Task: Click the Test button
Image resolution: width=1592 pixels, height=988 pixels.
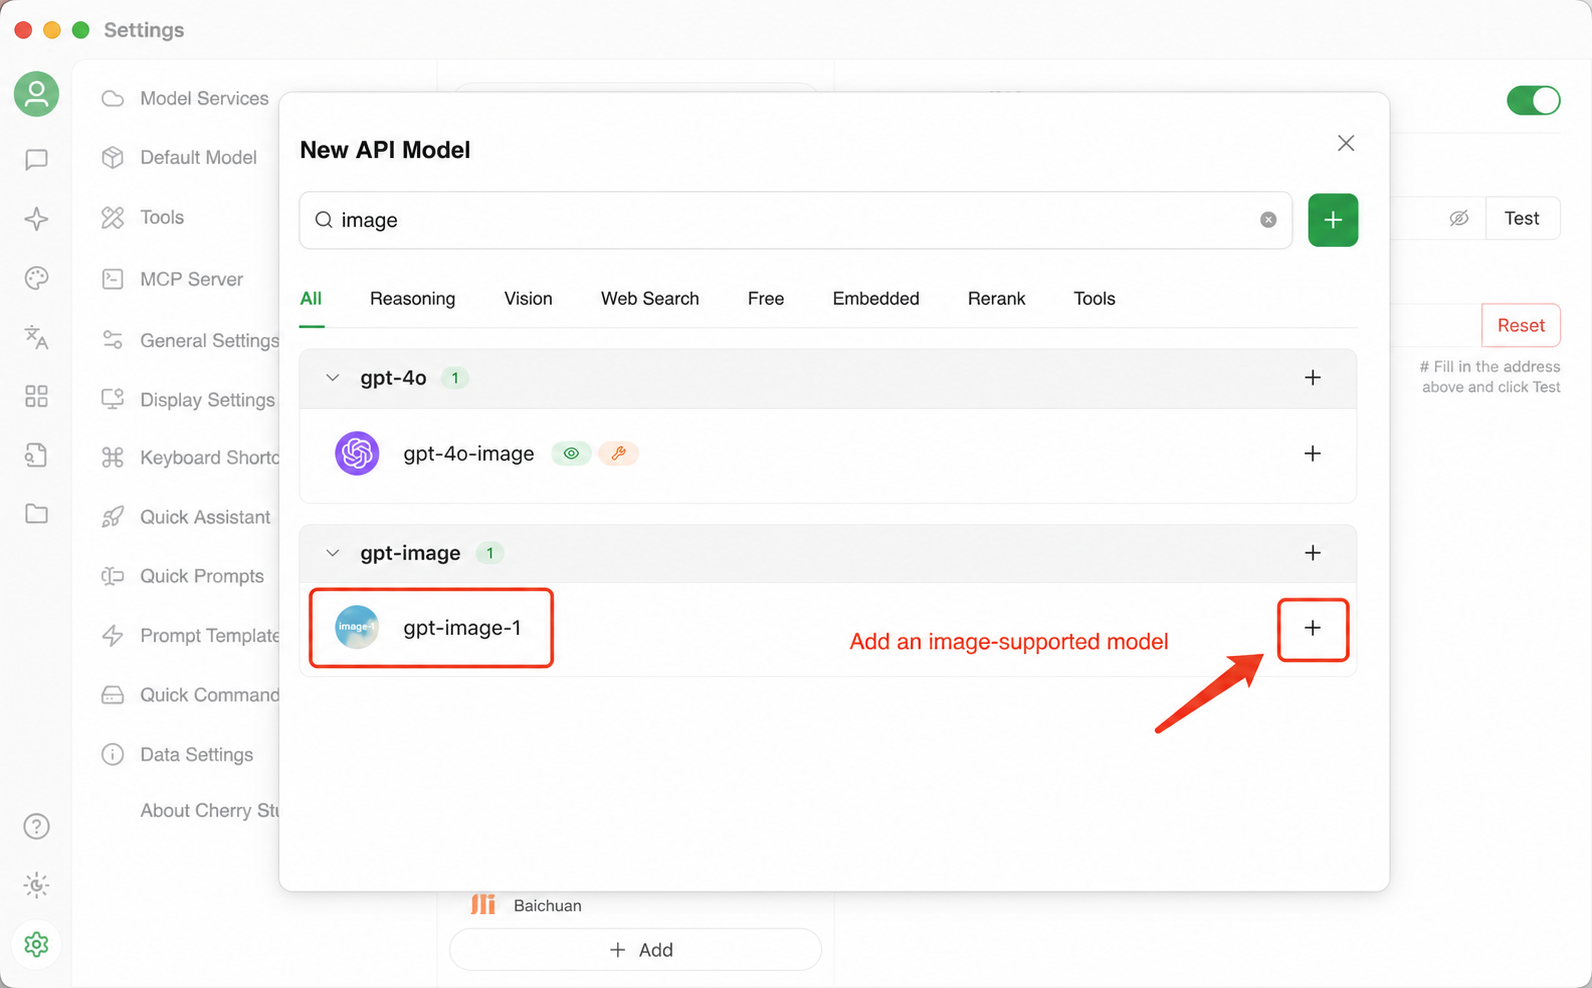Action: click(x=1522, y=218)
